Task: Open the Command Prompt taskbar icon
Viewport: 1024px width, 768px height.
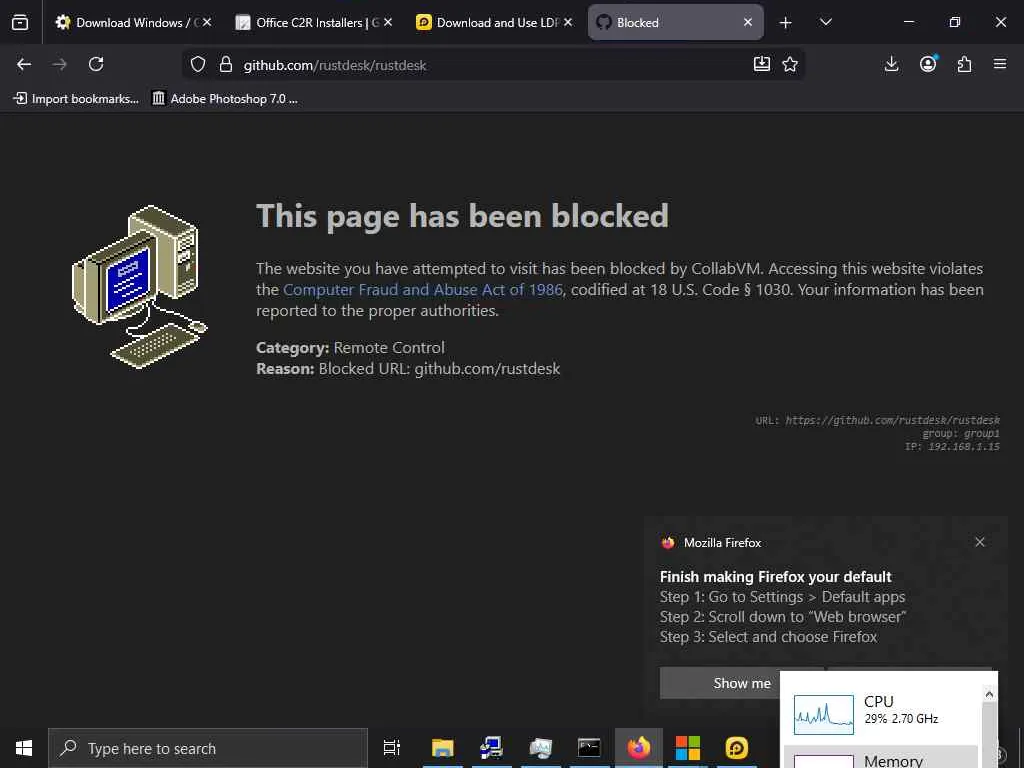Action: click(588, 748)
